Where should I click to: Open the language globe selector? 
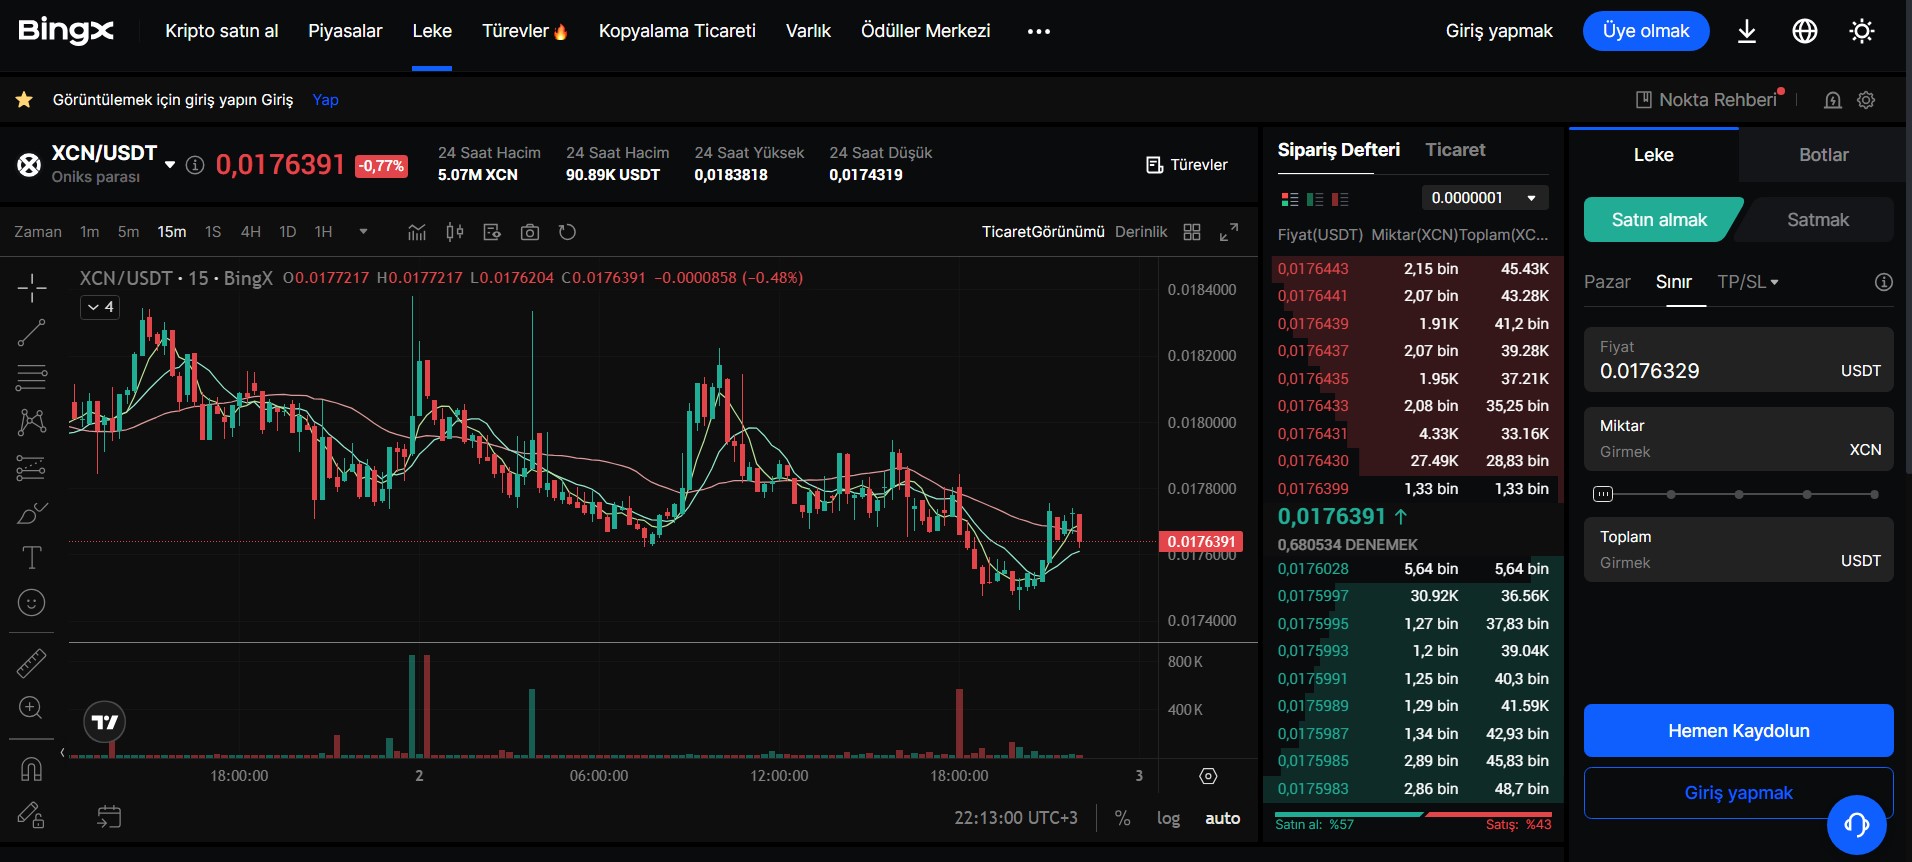(1805, 32)
